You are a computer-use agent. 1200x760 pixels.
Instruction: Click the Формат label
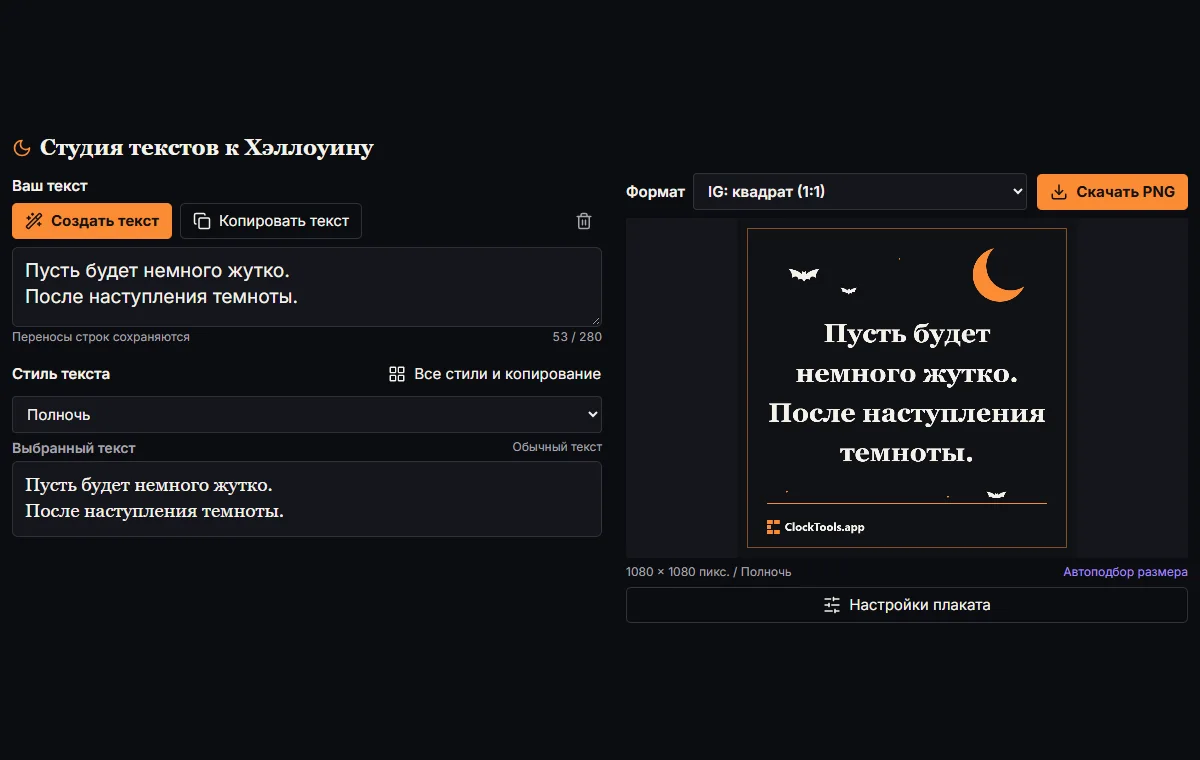tap(656, 192)
